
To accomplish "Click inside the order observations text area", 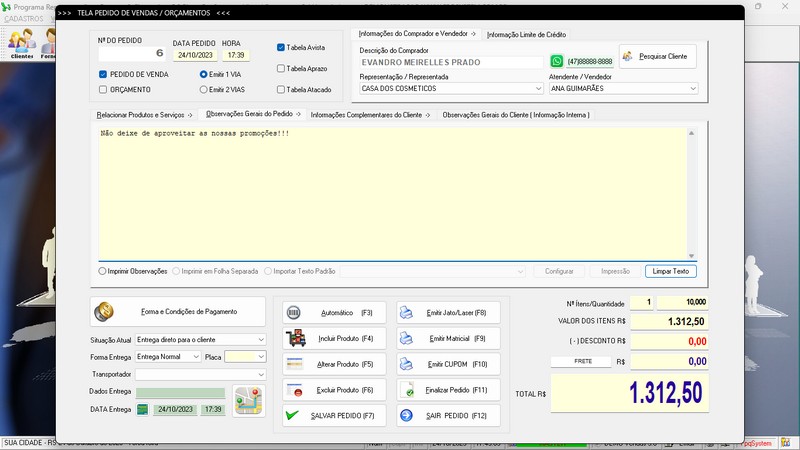I will [x=390, y=195].
